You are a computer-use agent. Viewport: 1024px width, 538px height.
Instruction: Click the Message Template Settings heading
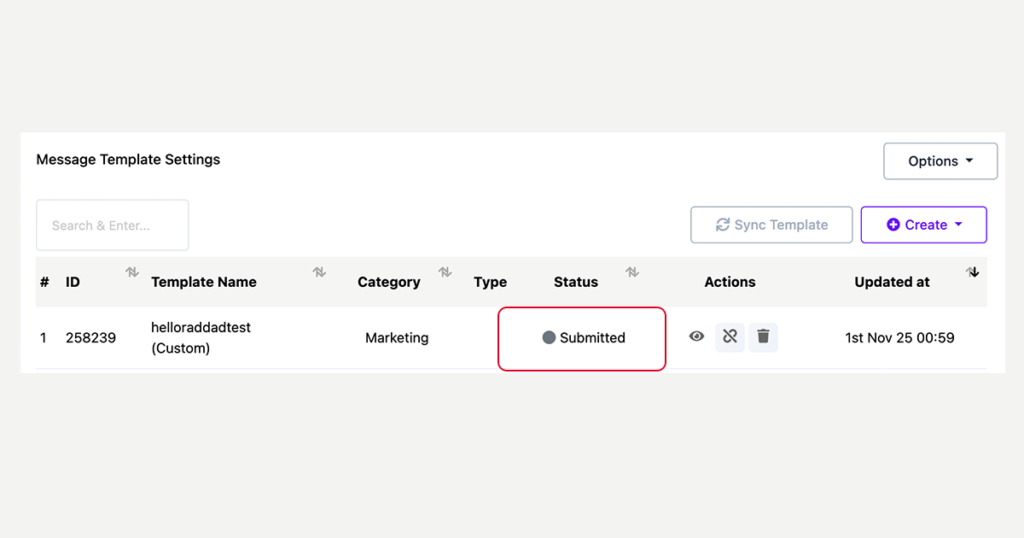click(x=128, y=159)
